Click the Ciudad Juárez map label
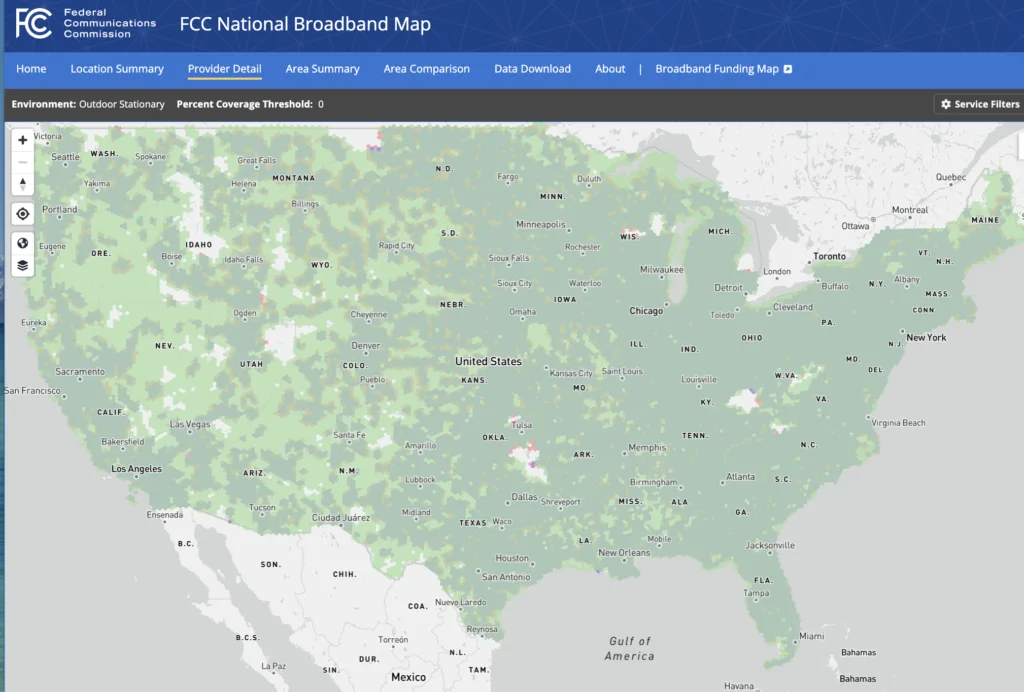 tap(341, 518)
